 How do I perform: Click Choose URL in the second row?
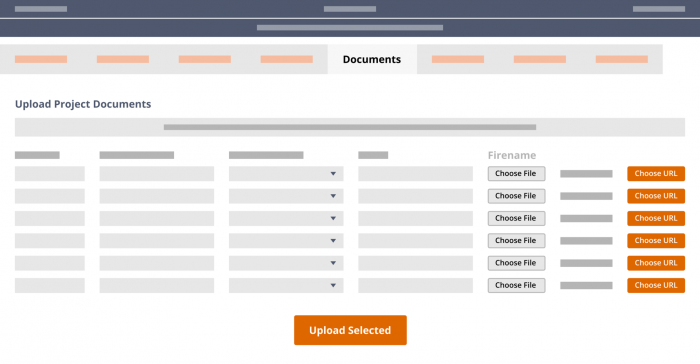coord(656,196)
